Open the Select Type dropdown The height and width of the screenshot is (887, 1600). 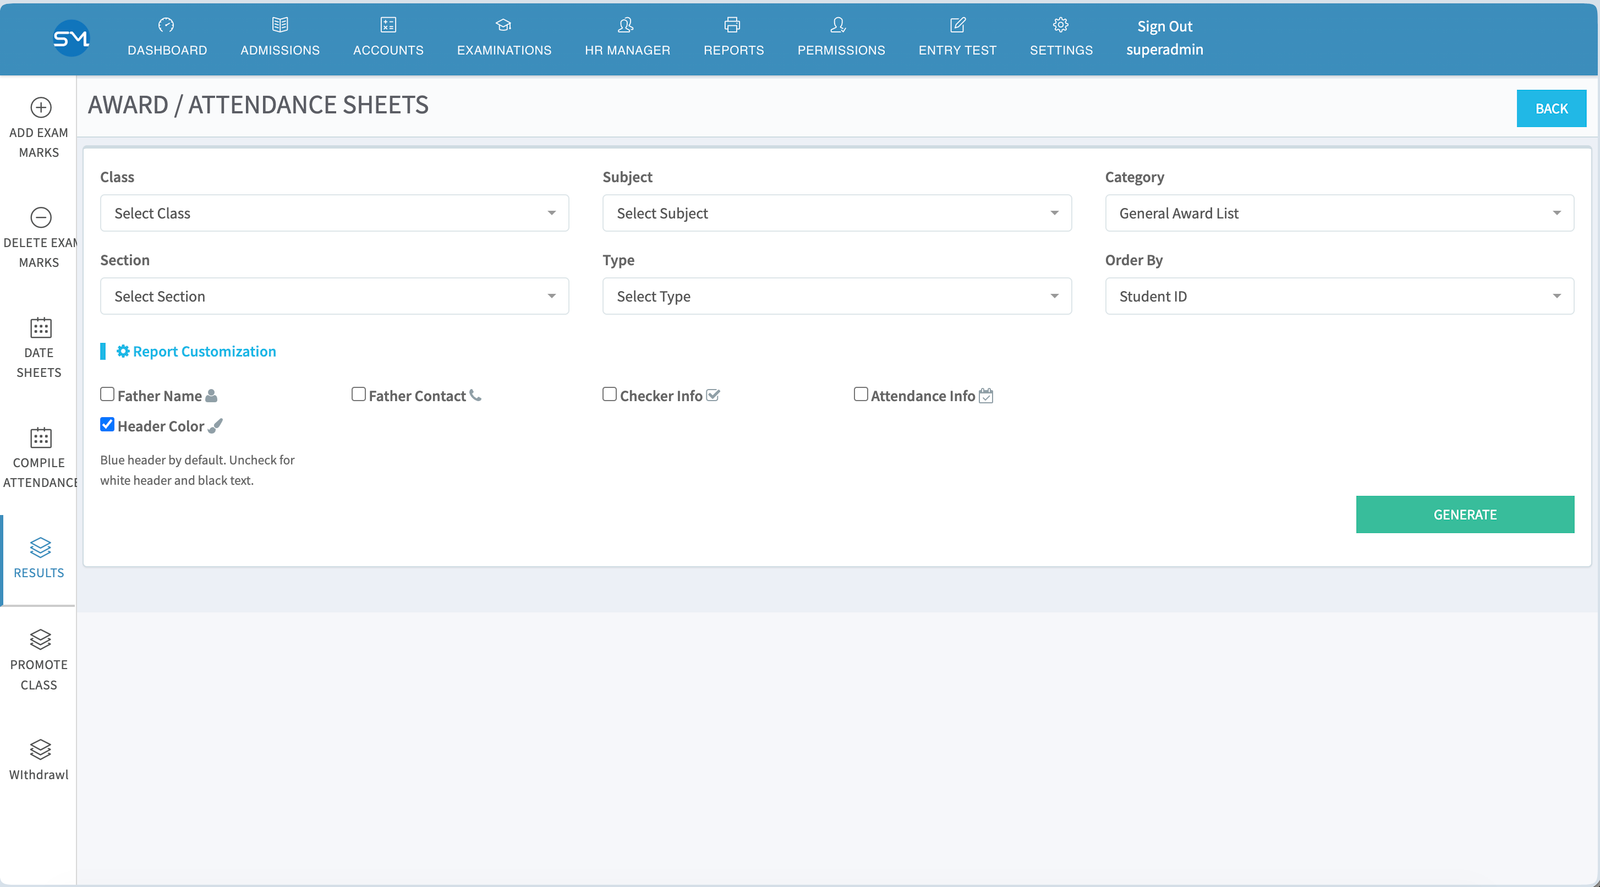(837, 296)
